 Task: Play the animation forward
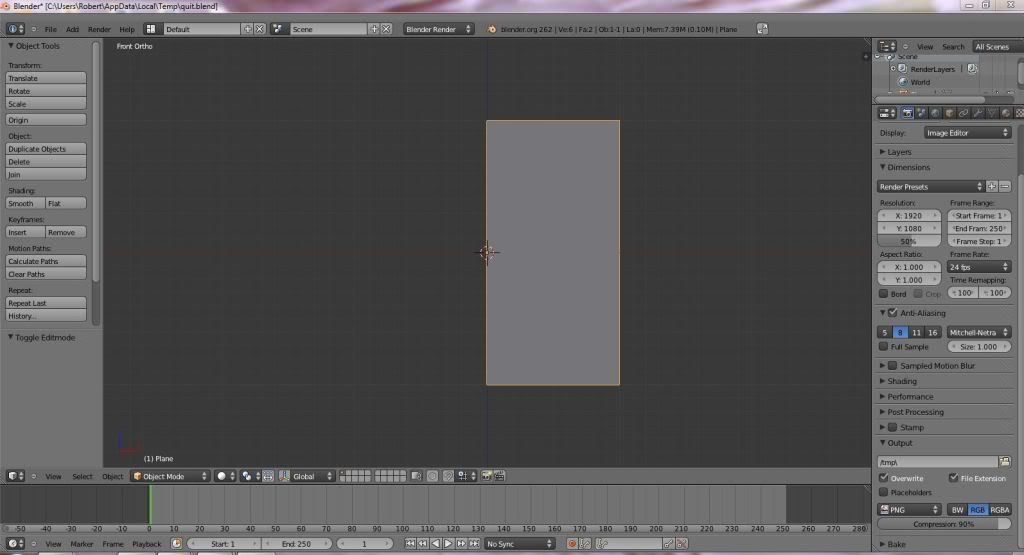pos(448,543)
